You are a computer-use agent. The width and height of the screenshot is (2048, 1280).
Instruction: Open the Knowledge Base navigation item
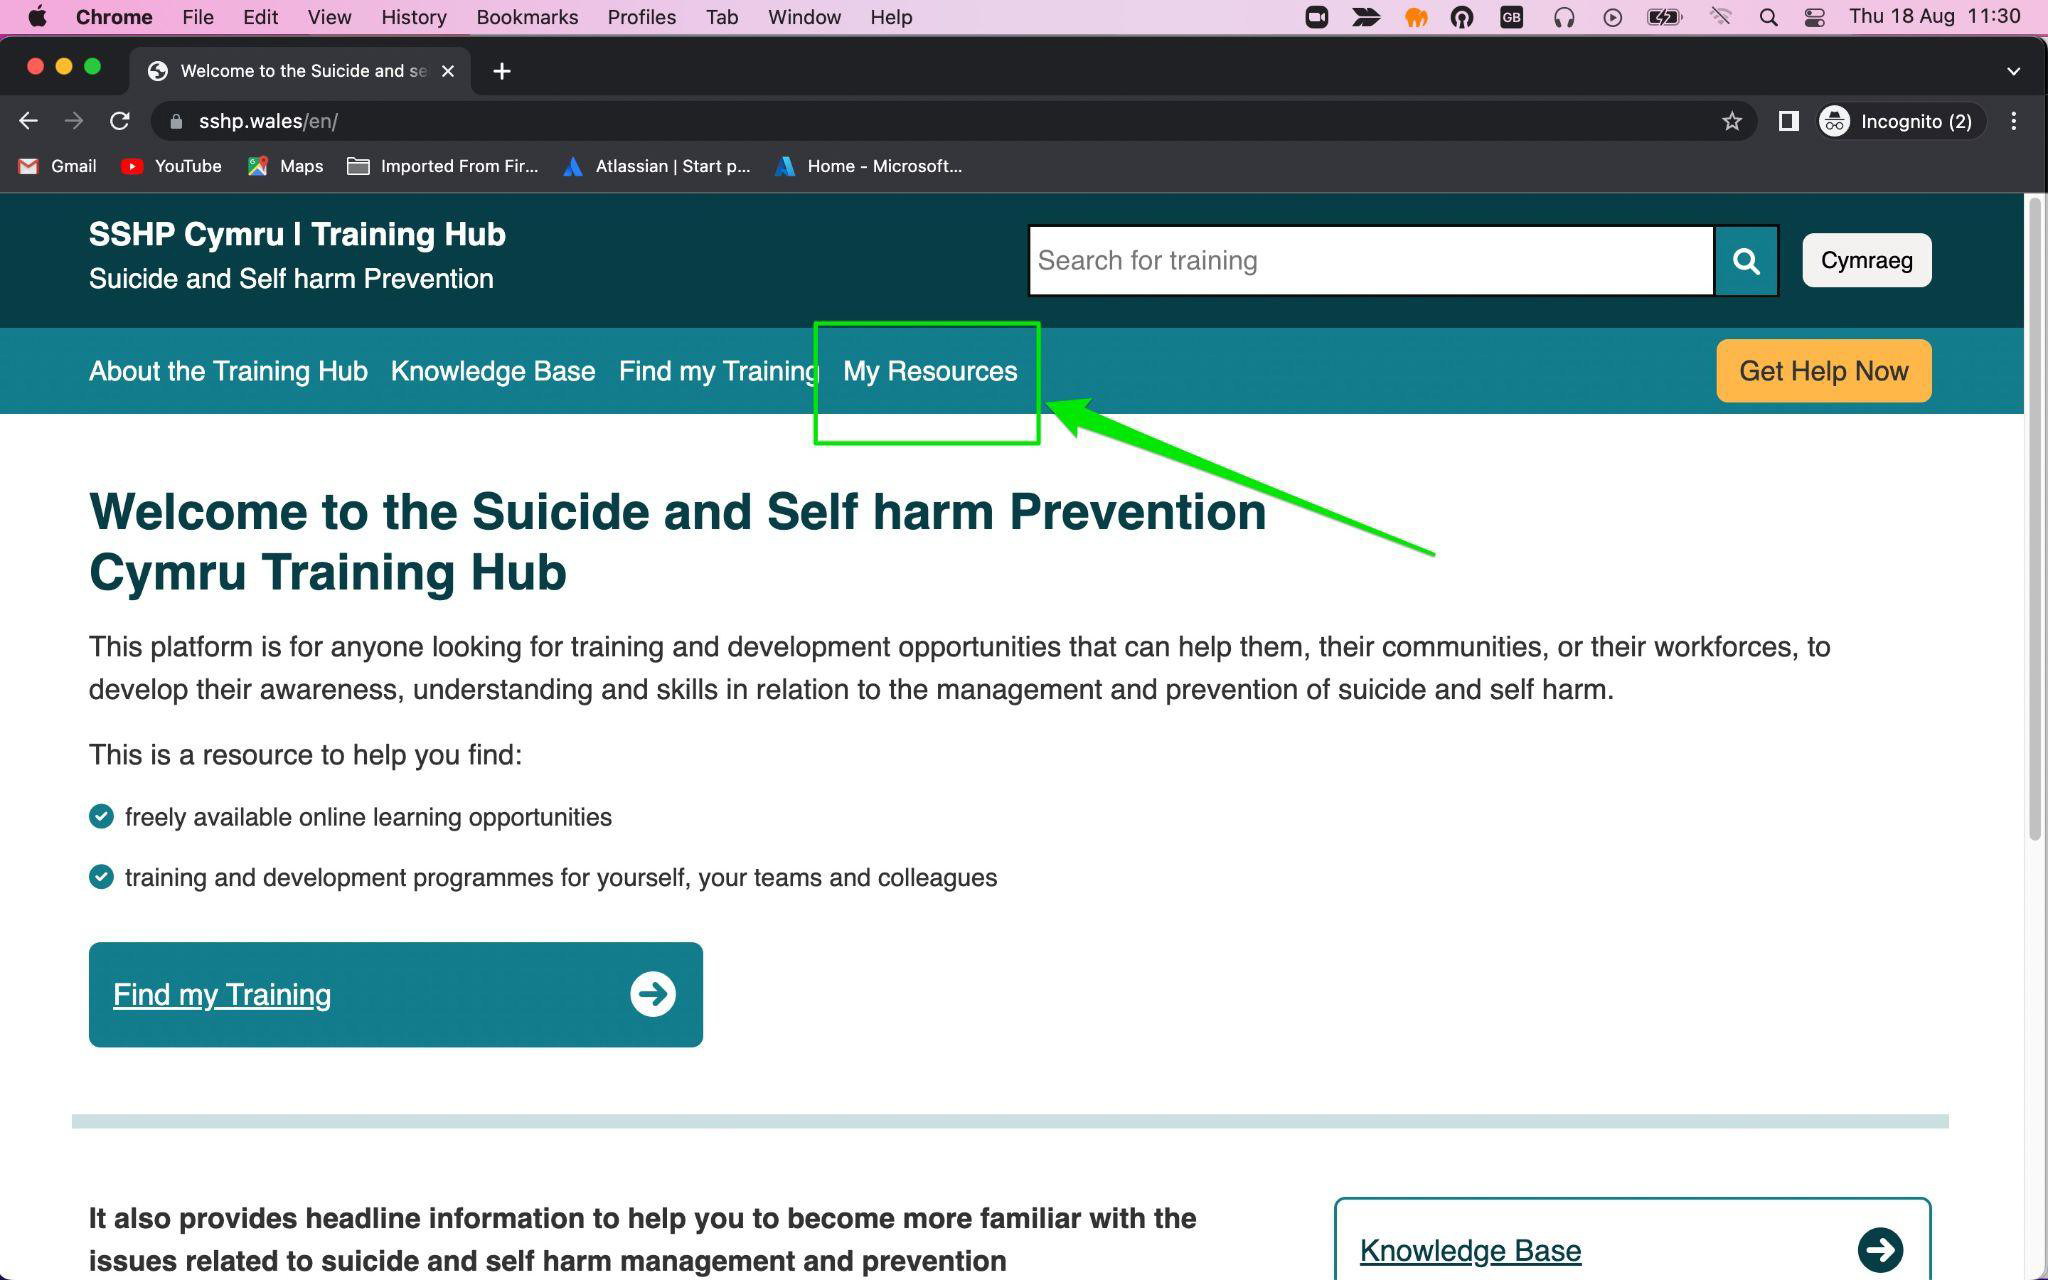click(492, 370)
